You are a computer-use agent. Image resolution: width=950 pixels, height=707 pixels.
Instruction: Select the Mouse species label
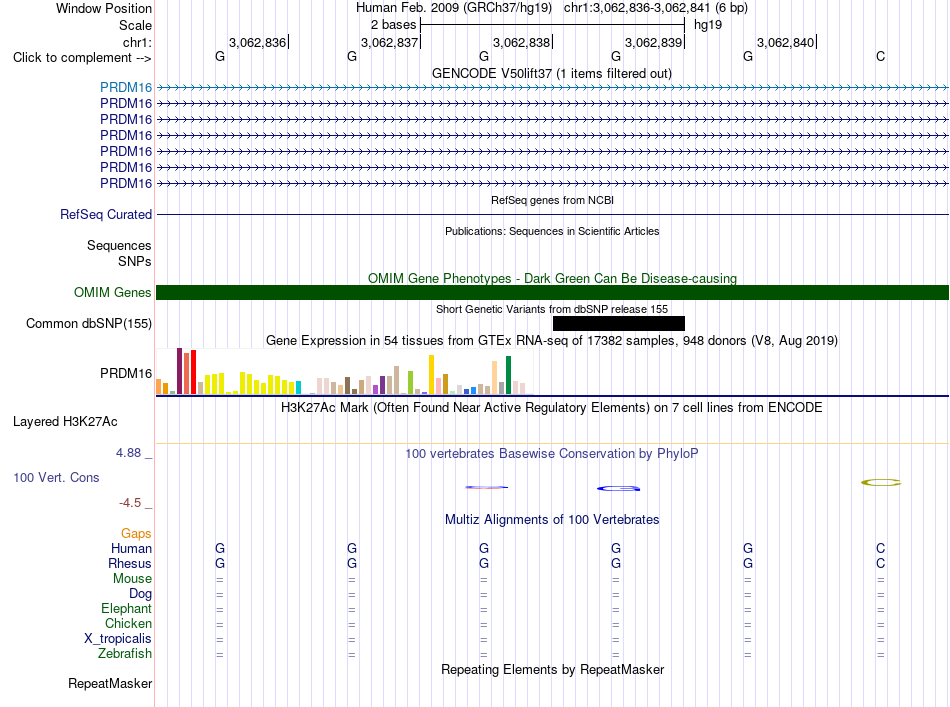tap(132, 579)
